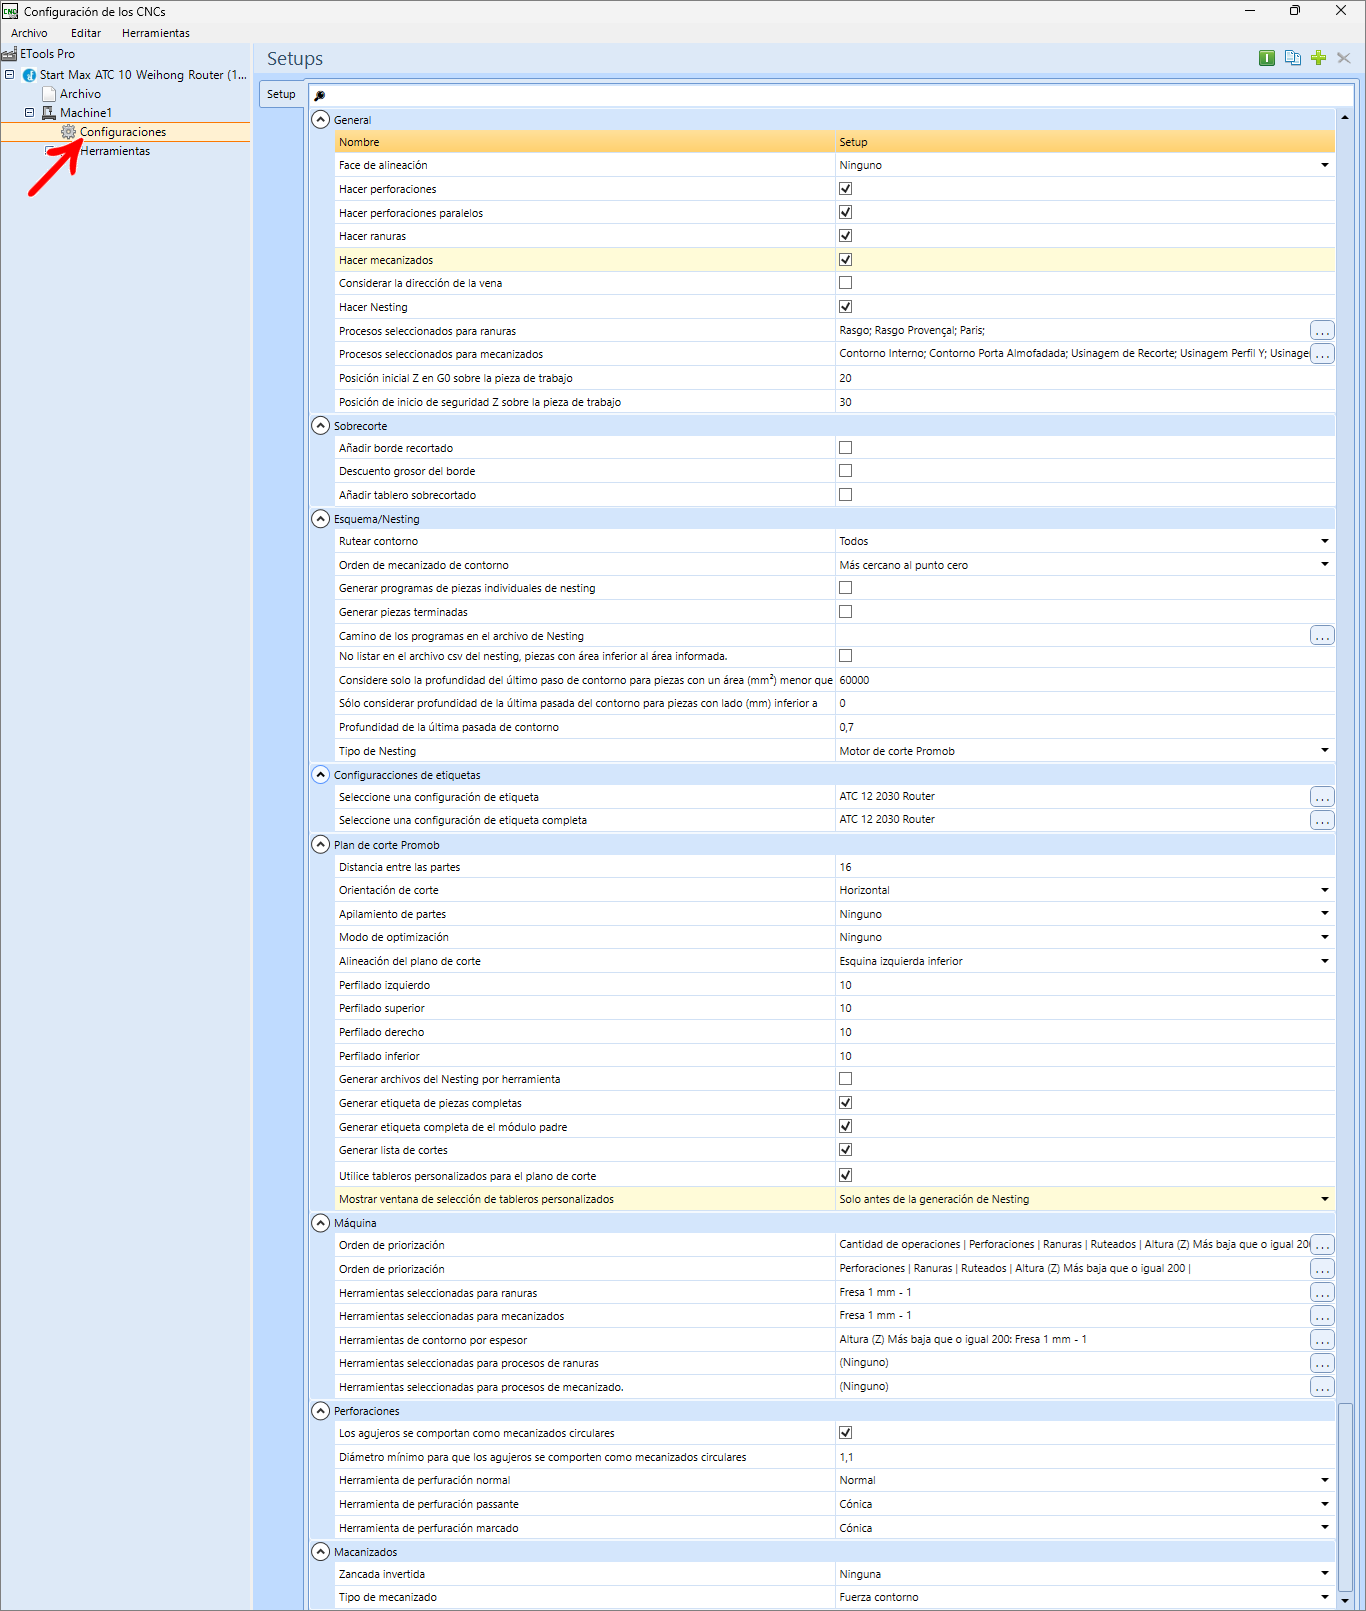Open Orden de mecanizado de contorno dropdown
This screenshot has width=1366, height=1611.
(x=1324, y=564)
